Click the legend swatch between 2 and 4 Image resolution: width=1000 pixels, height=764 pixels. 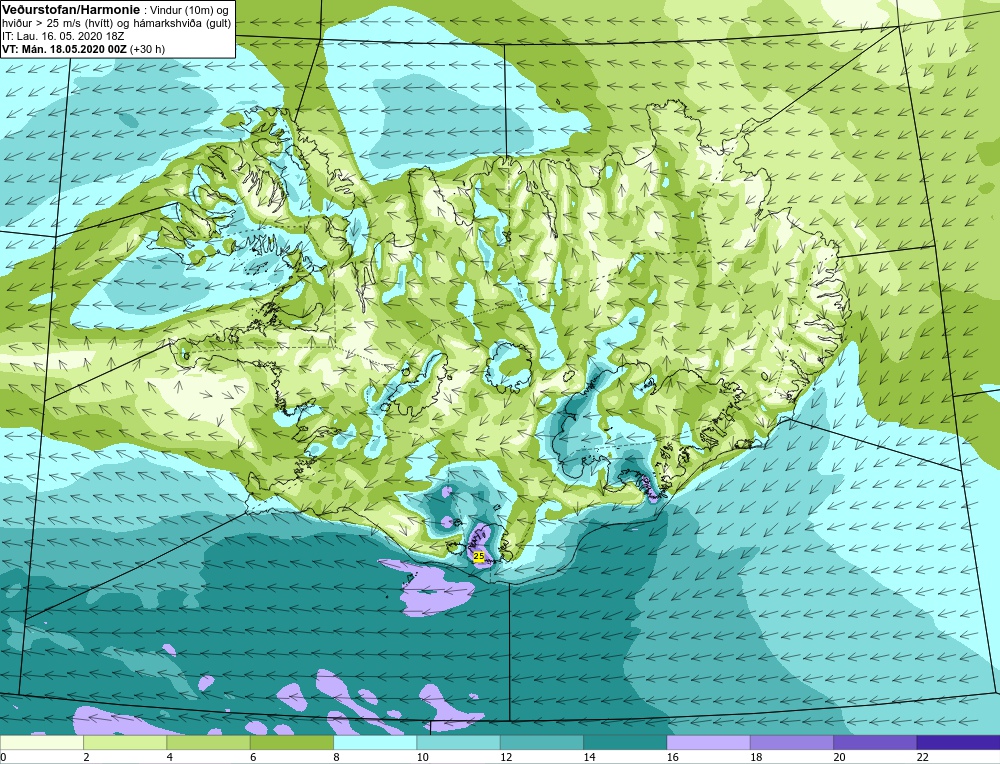[x=125, y=742]
